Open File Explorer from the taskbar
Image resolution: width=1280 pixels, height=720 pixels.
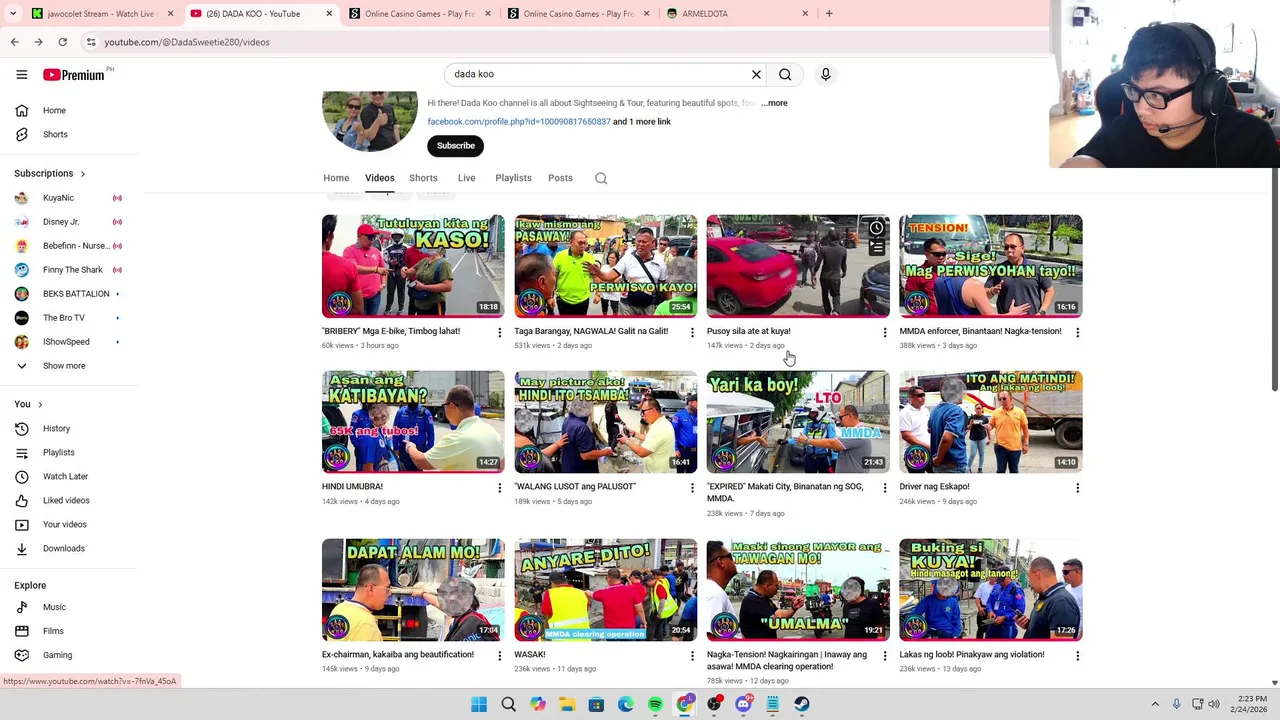click(567, 704)
